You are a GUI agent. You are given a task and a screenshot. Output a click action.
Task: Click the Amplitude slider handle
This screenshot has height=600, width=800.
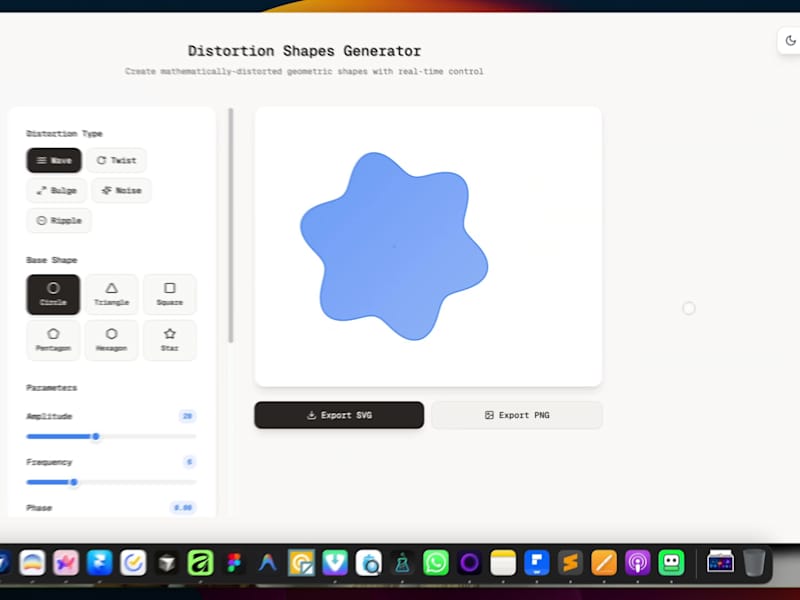(x=95, y=436)
